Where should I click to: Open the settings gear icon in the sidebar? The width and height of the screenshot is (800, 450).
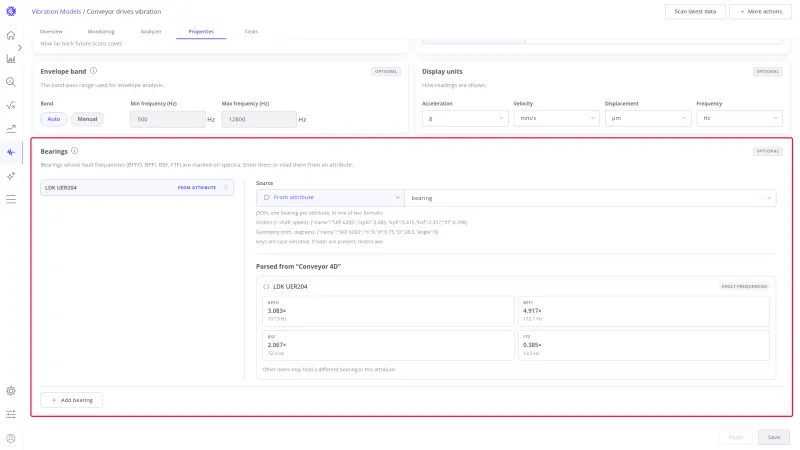pos(11,391)
